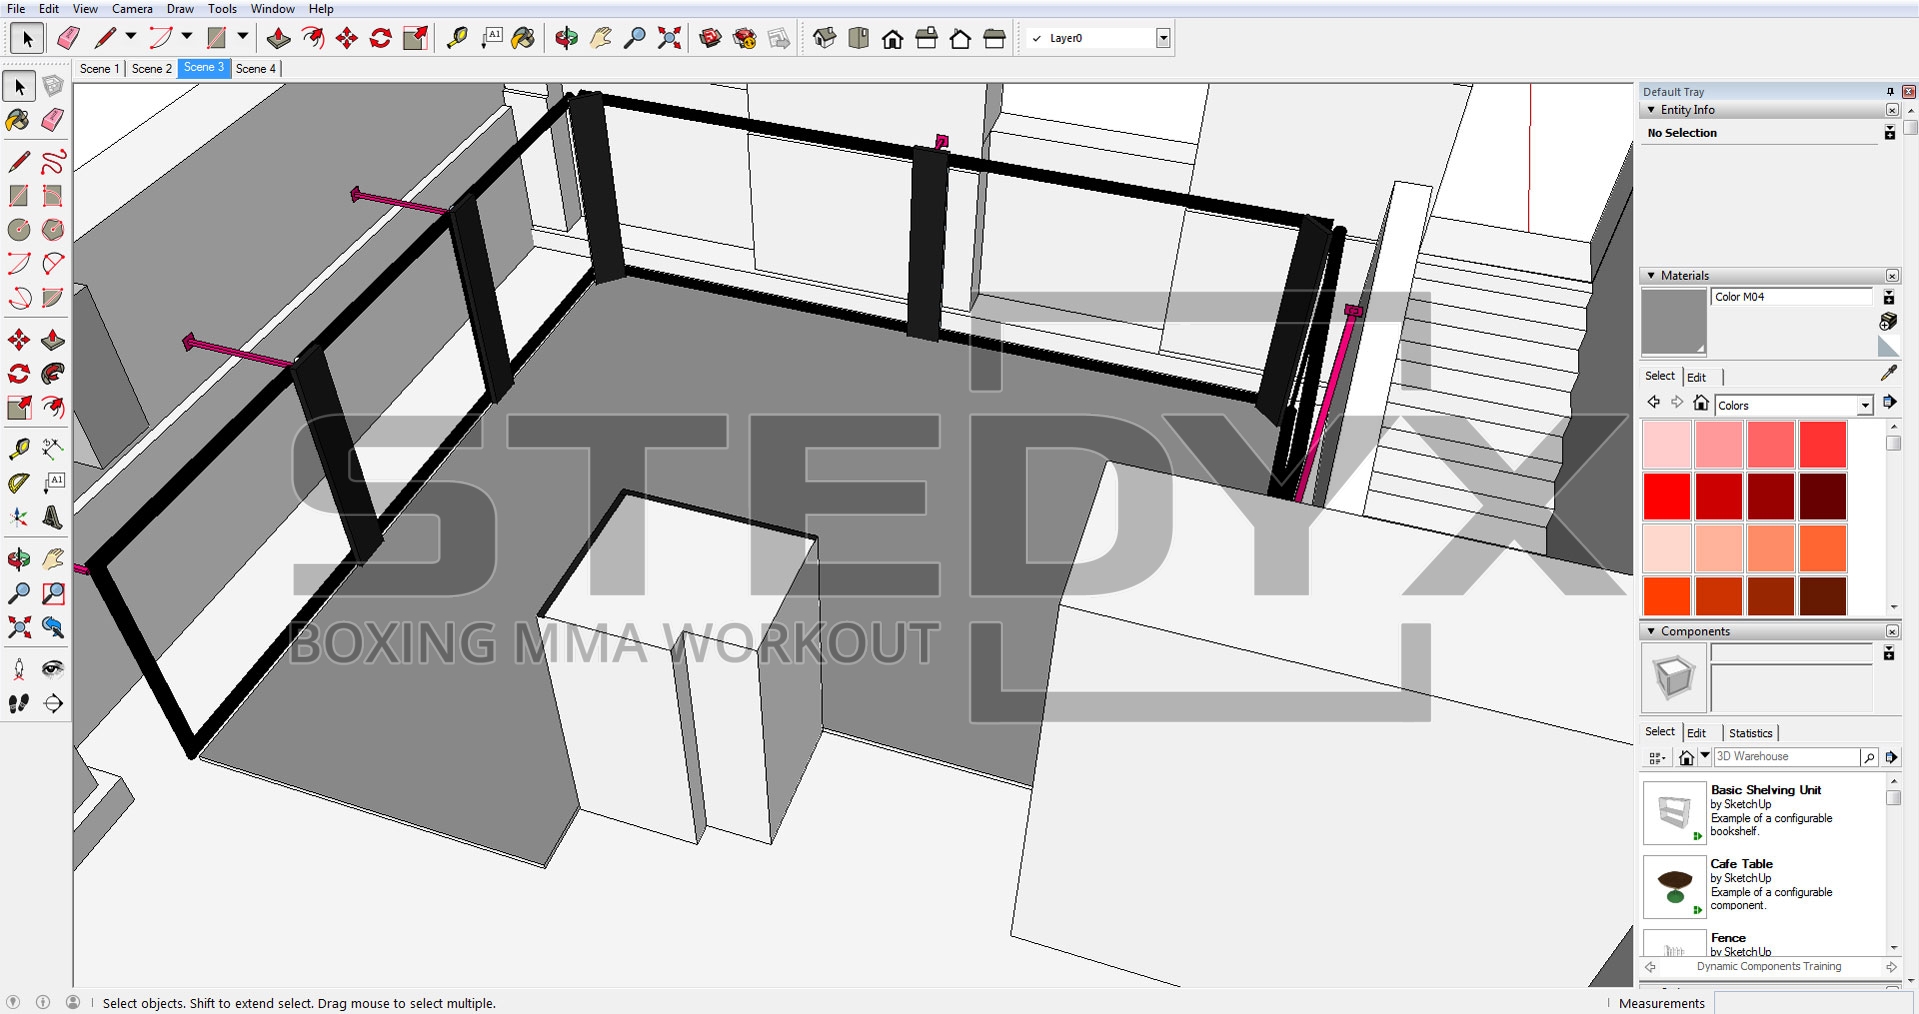Open the Line tool dropdown arrow
Screen dimensions: 1919x1014
point(130,37)
